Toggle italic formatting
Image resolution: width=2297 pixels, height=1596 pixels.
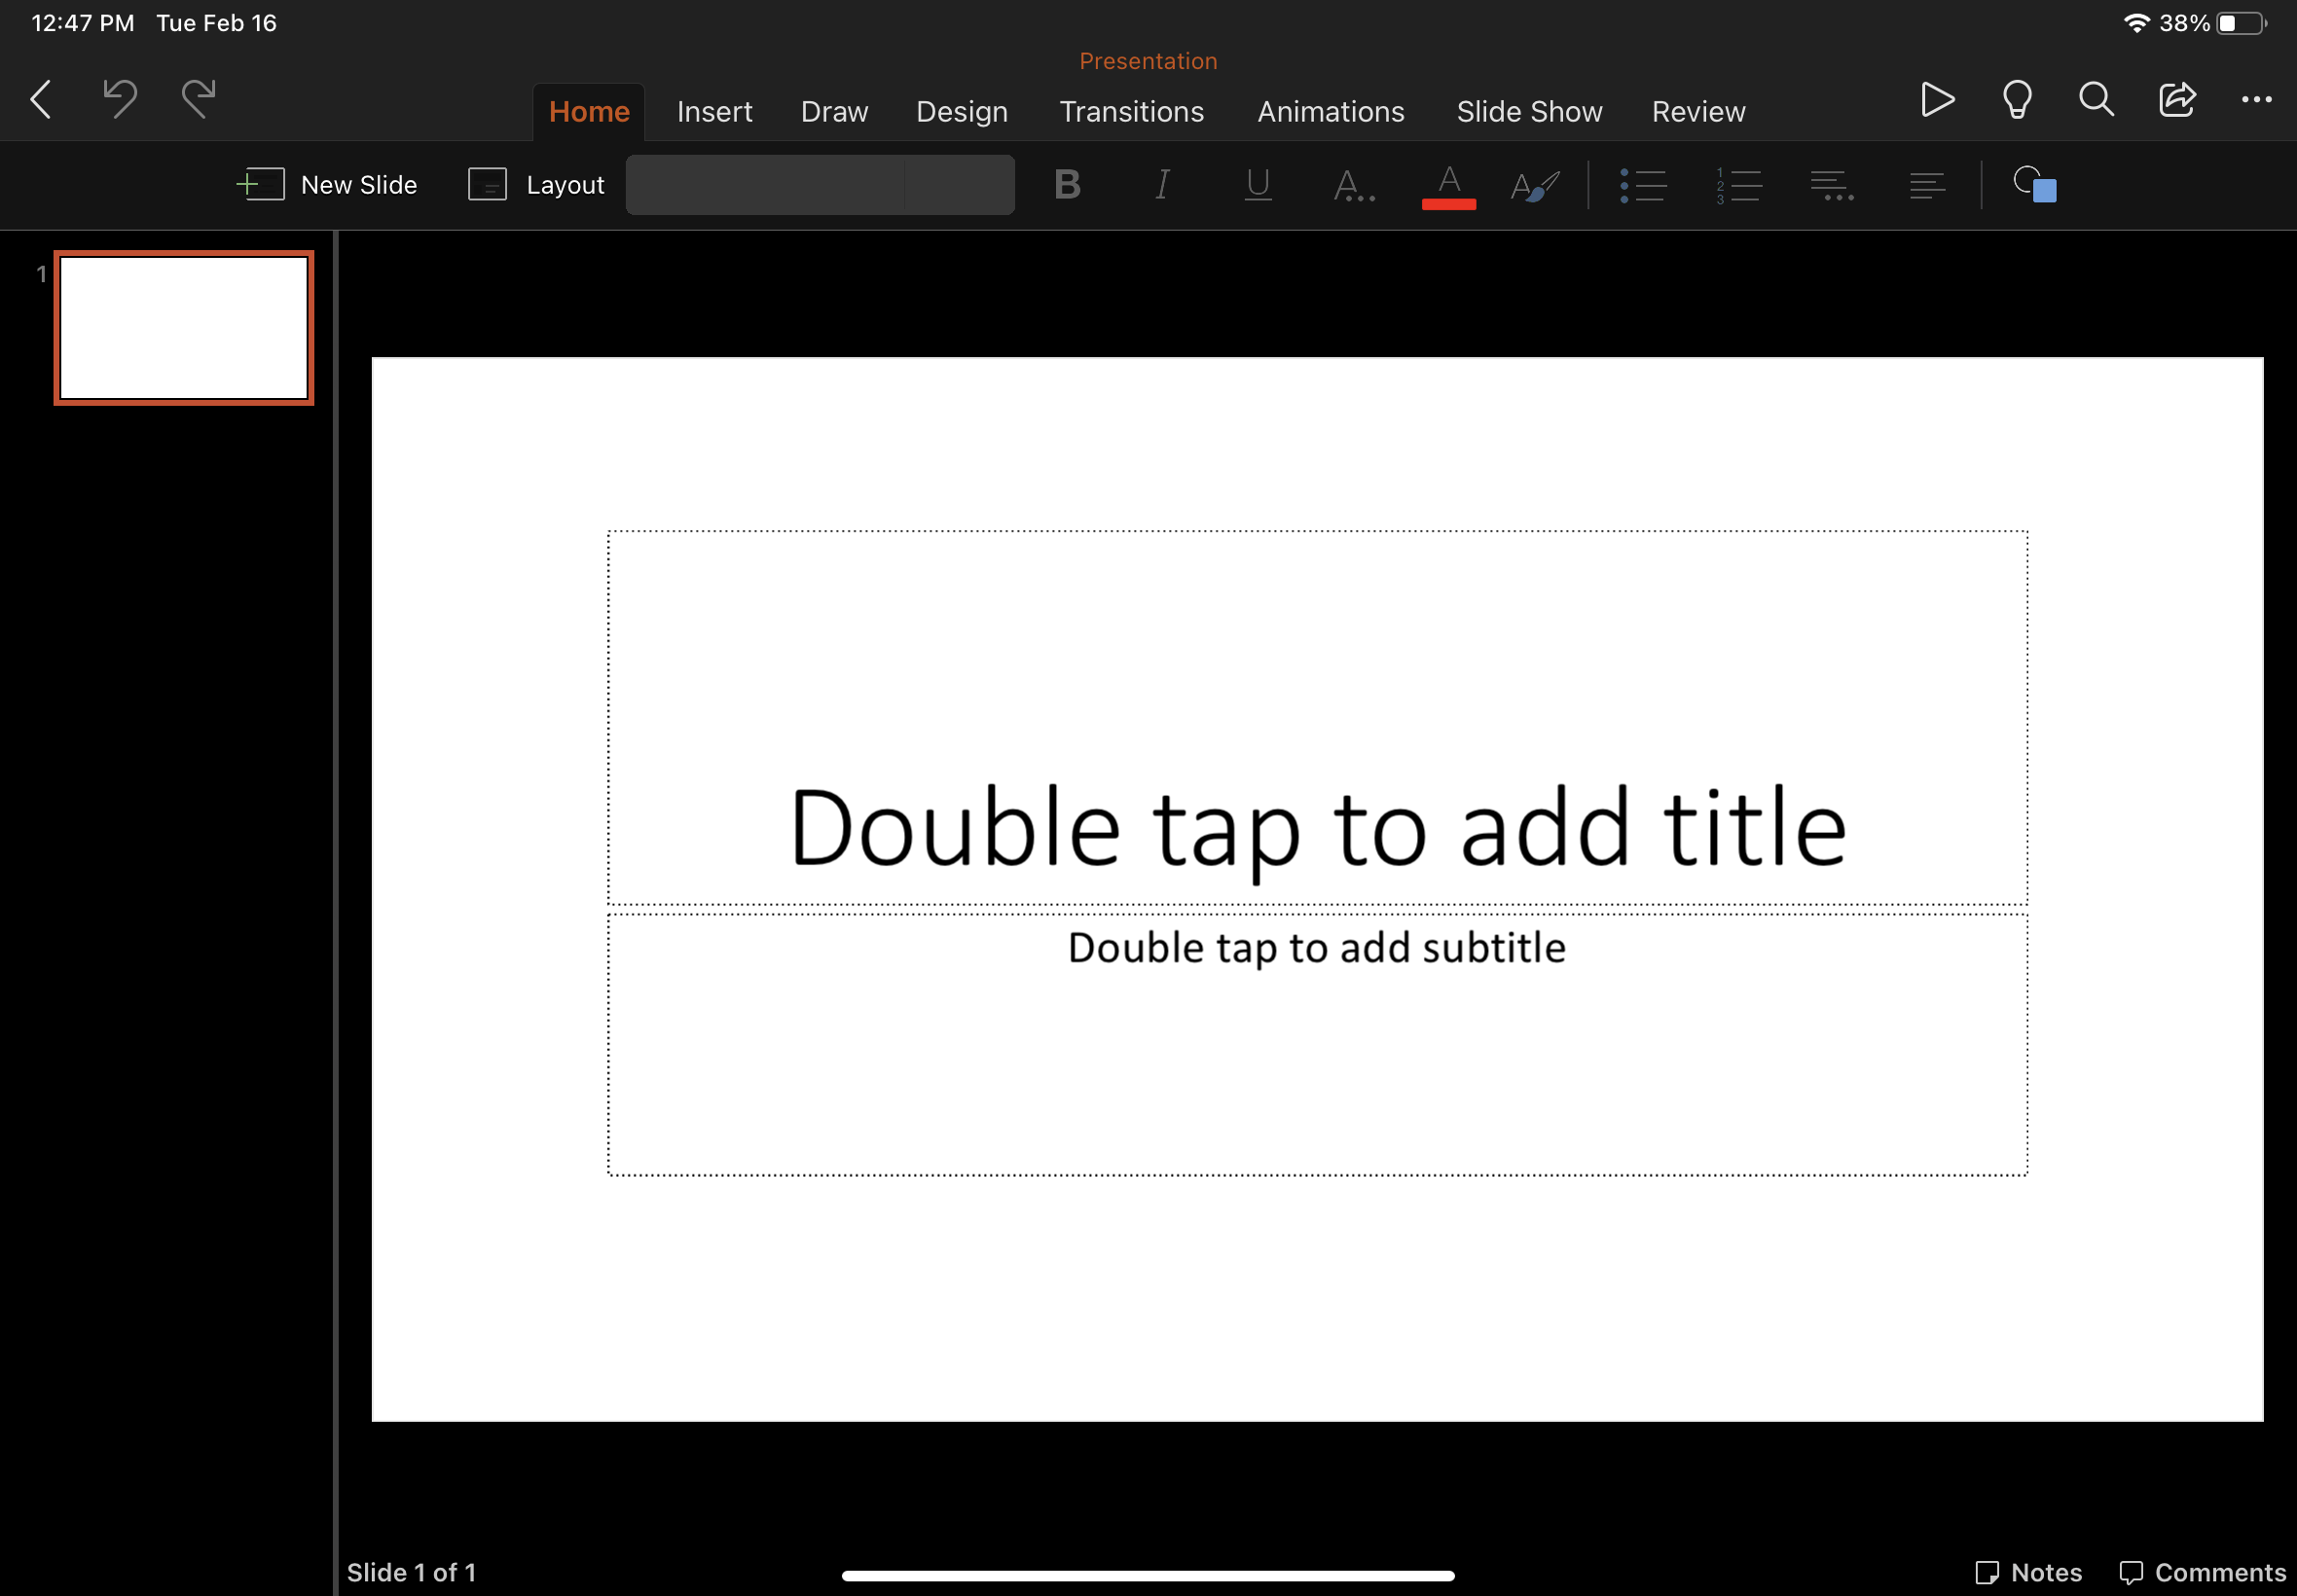point(1161,184)
